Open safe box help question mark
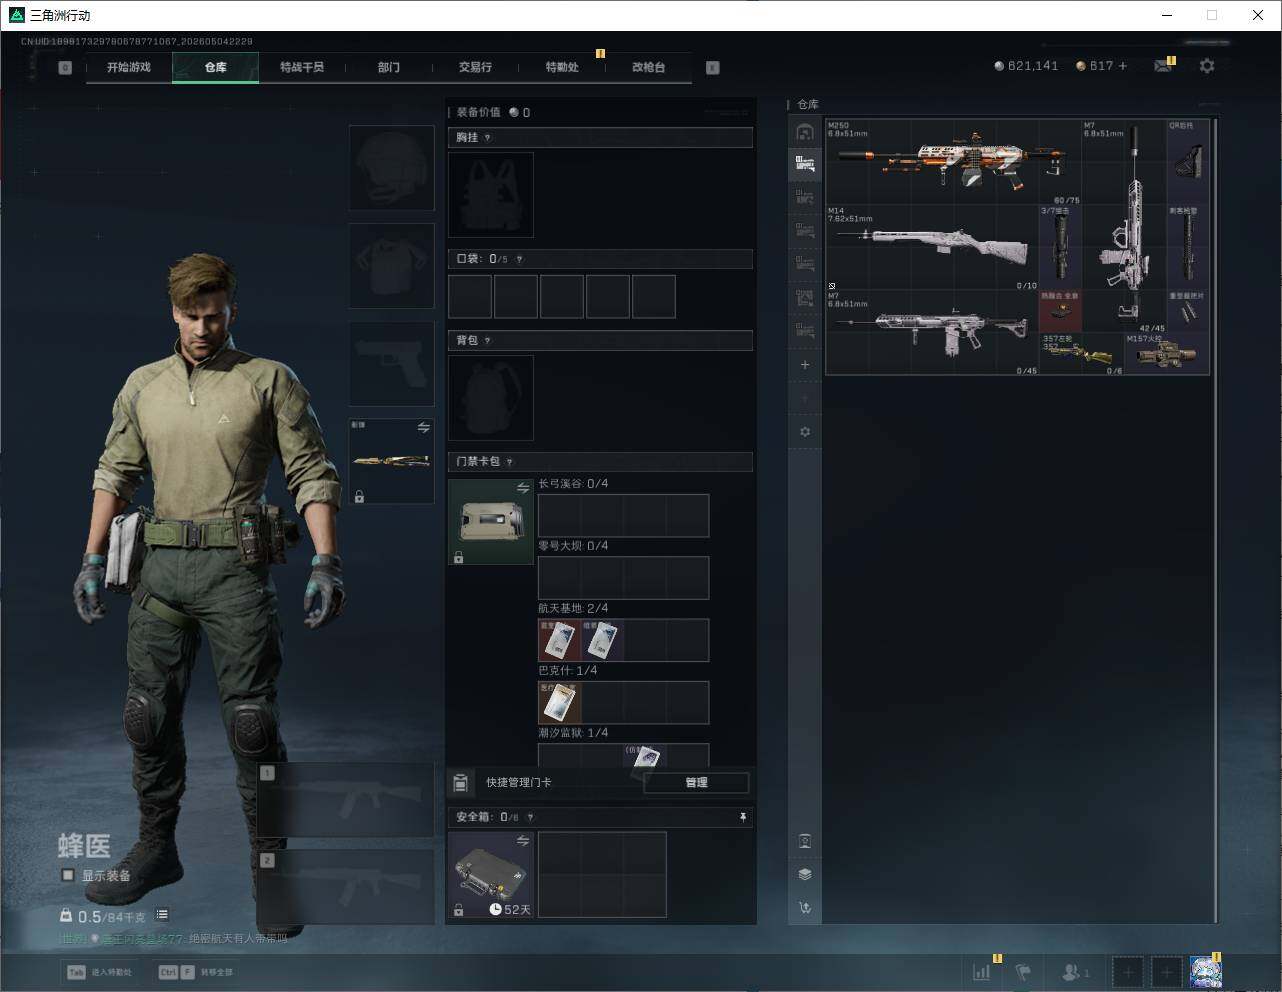This screenshot has width=1282, height=992. coord(530,817)
